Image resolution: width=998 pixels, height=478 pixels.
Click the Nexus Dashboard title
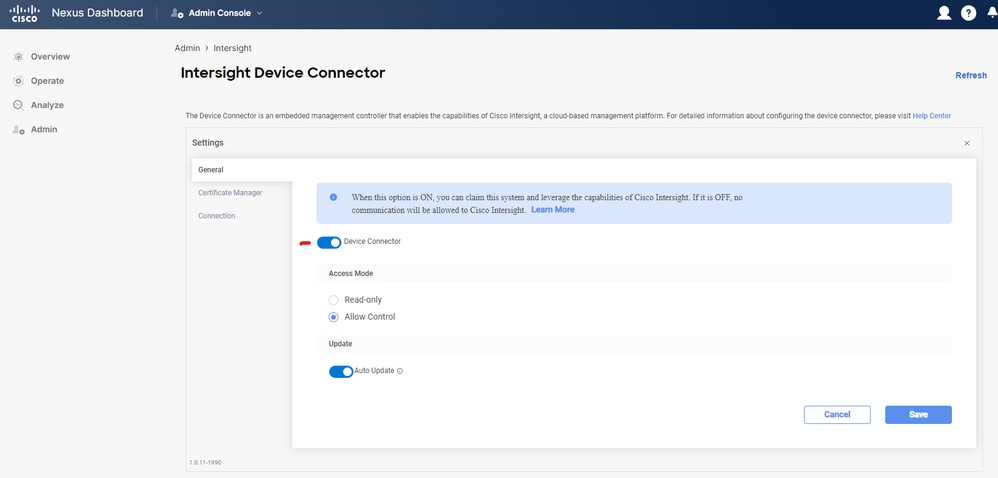97,13
